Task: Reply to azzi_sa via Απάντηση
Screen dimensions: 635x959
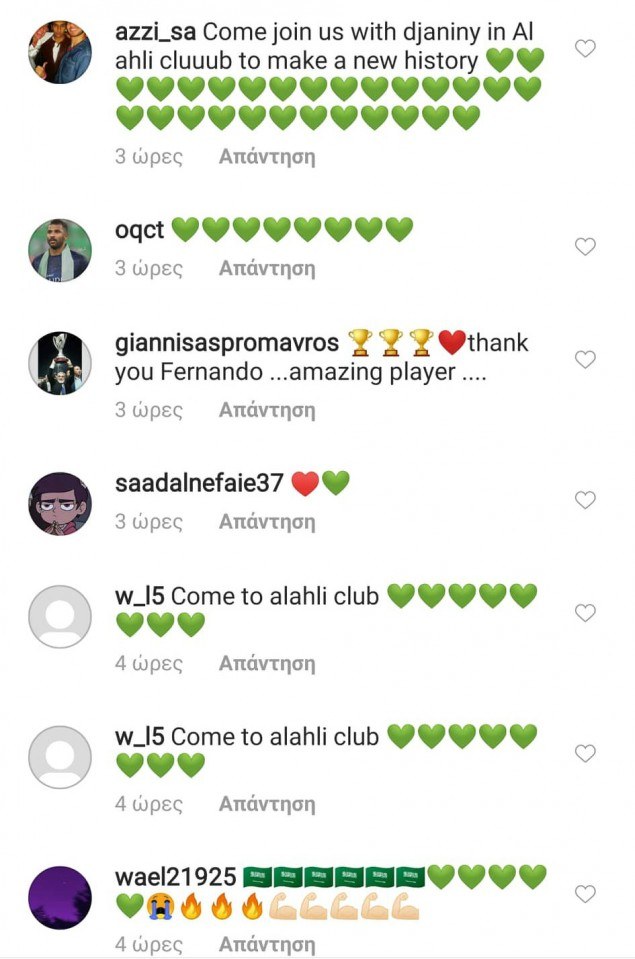Action: 267,157
